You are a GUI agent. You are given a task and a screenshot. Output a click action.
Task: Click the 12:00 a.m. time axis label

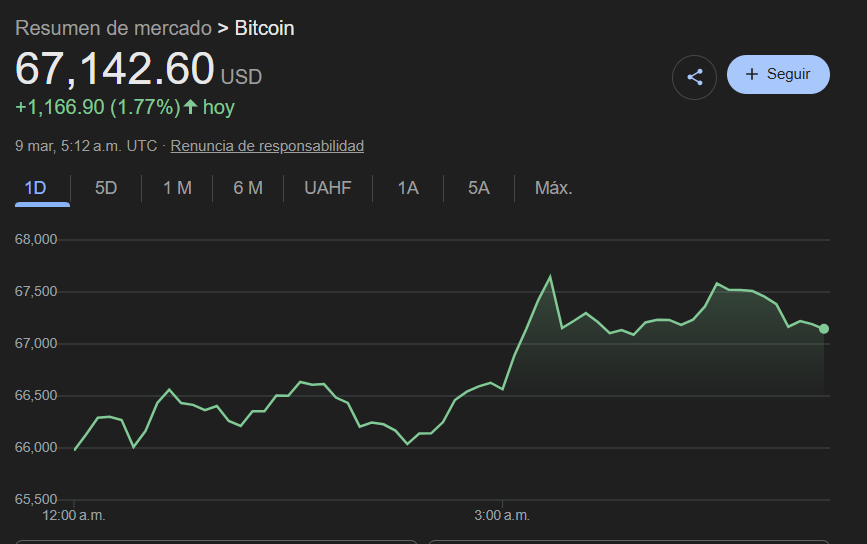click(x=74, y=515)
